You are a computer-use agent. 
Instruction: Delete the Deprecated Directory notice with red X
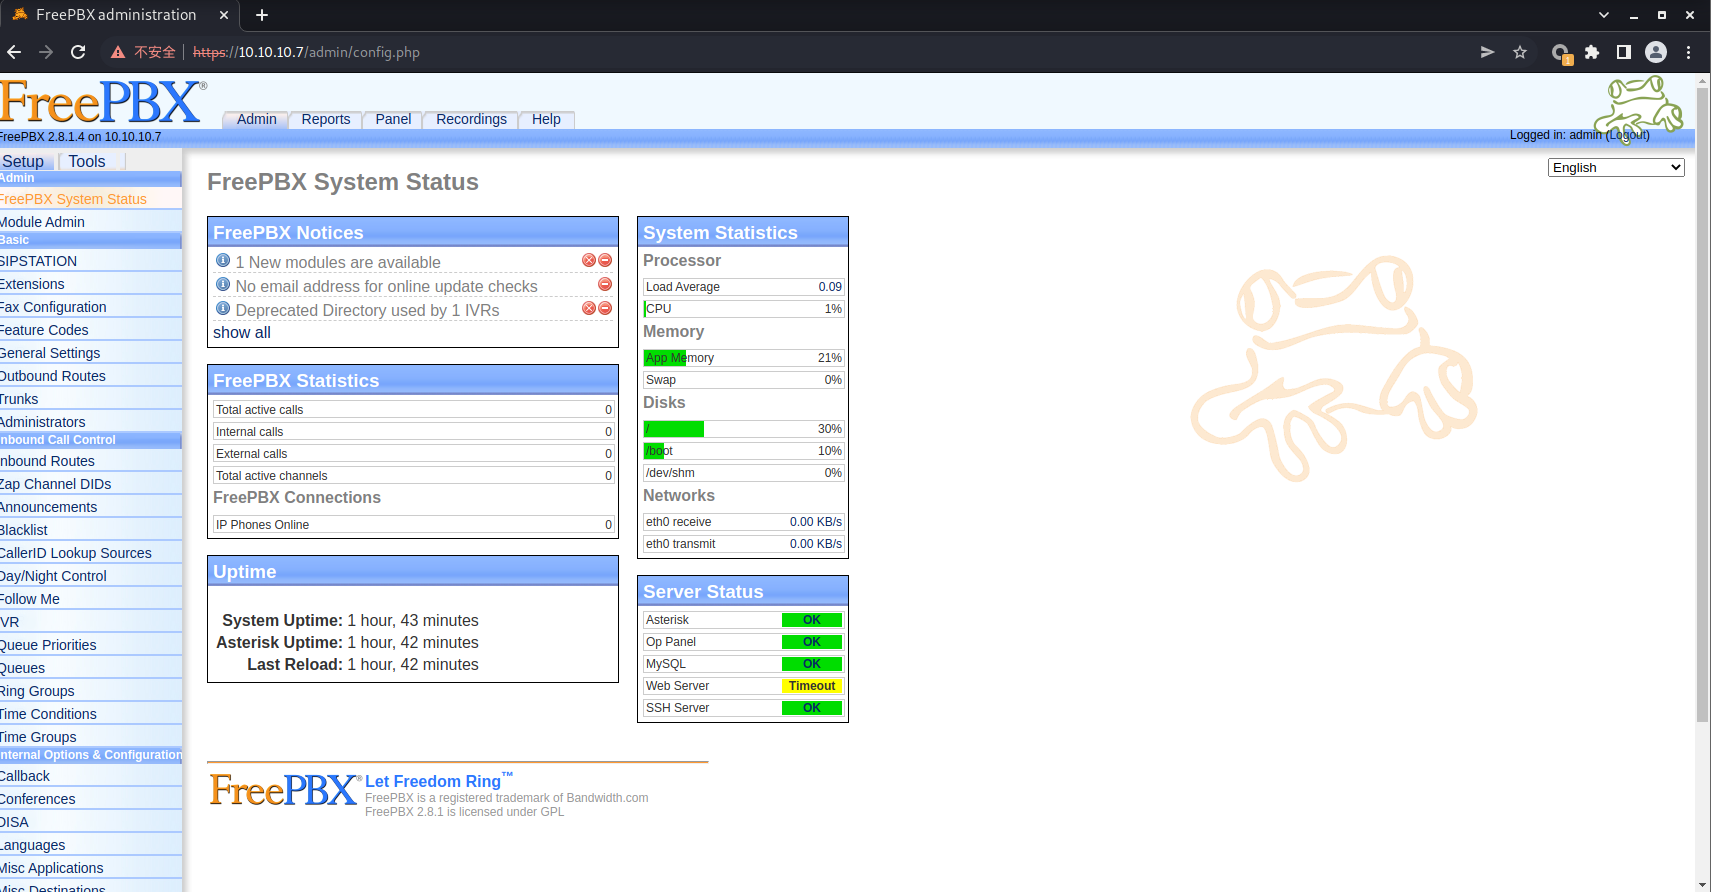[x=589, y=308]
